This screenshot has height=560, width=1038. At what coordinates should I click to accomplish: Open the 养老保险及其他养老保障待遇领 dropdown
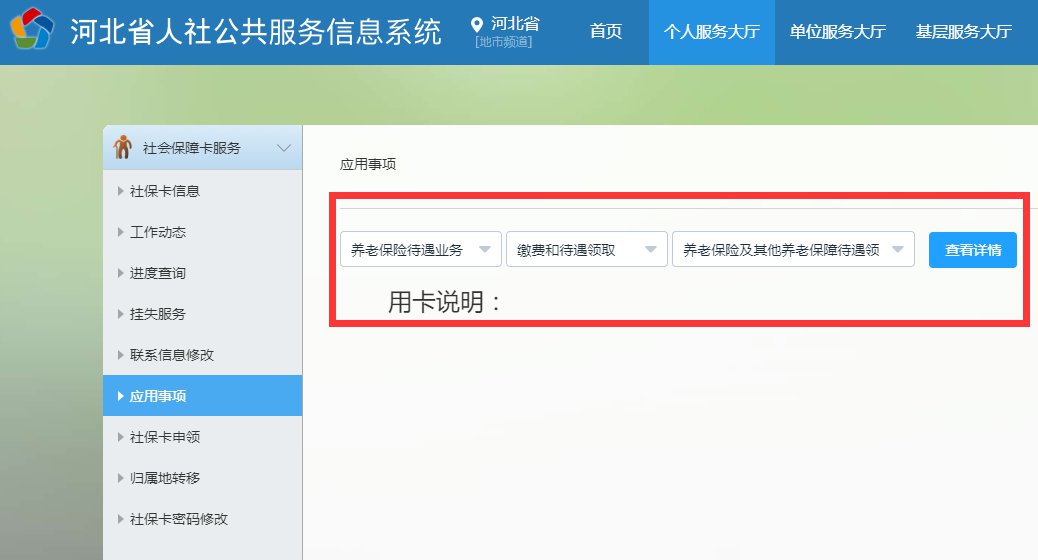[793, 250]
